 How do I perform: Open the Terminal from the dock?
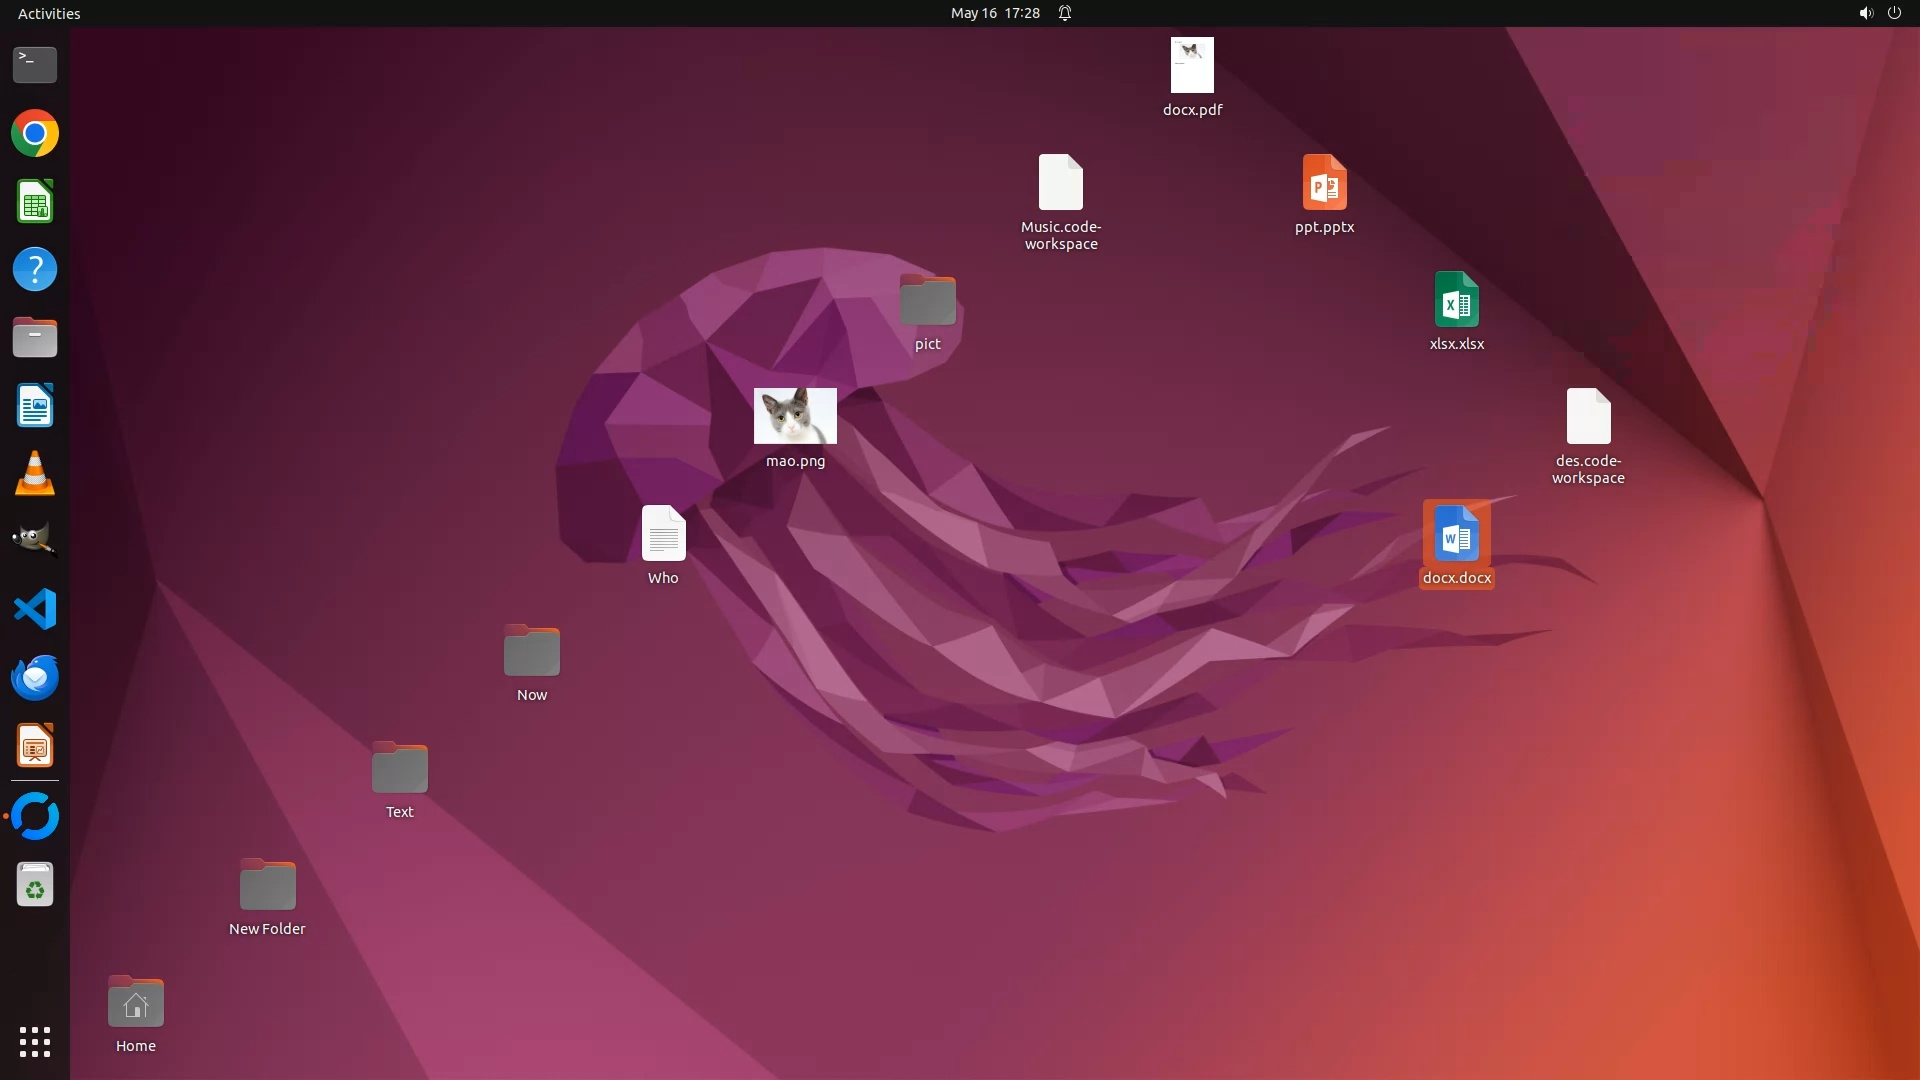pyautogui.click(x=35, y=65)
